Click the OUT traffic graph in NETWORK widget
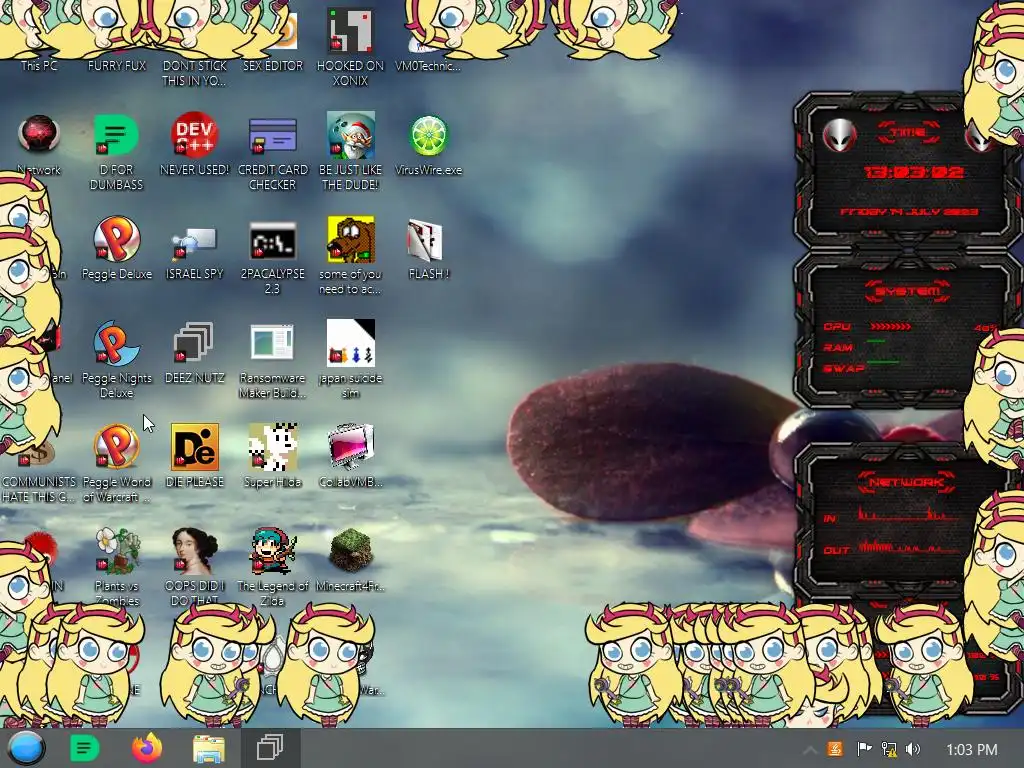 tap(908, 546)
